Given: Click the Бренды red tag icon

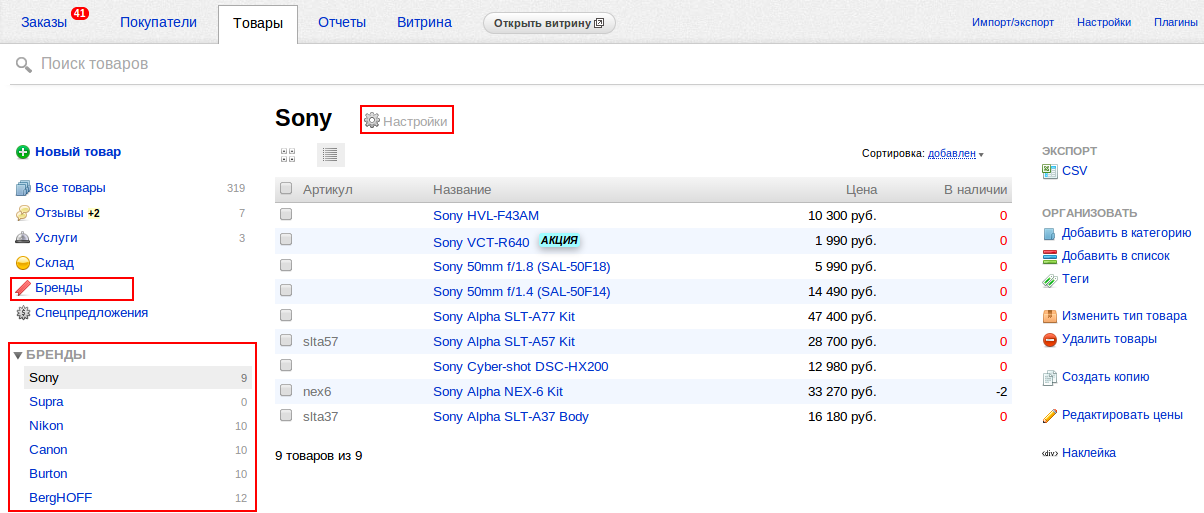Looking at the screenshot, I should pyautogui.click(x=23, y=288).
